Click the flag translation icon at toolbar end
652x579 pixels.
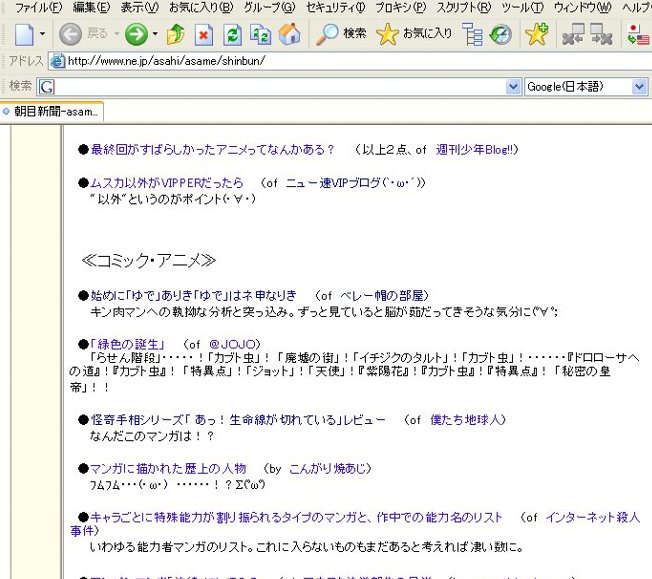pyautogui.click(x=638, y=34)
